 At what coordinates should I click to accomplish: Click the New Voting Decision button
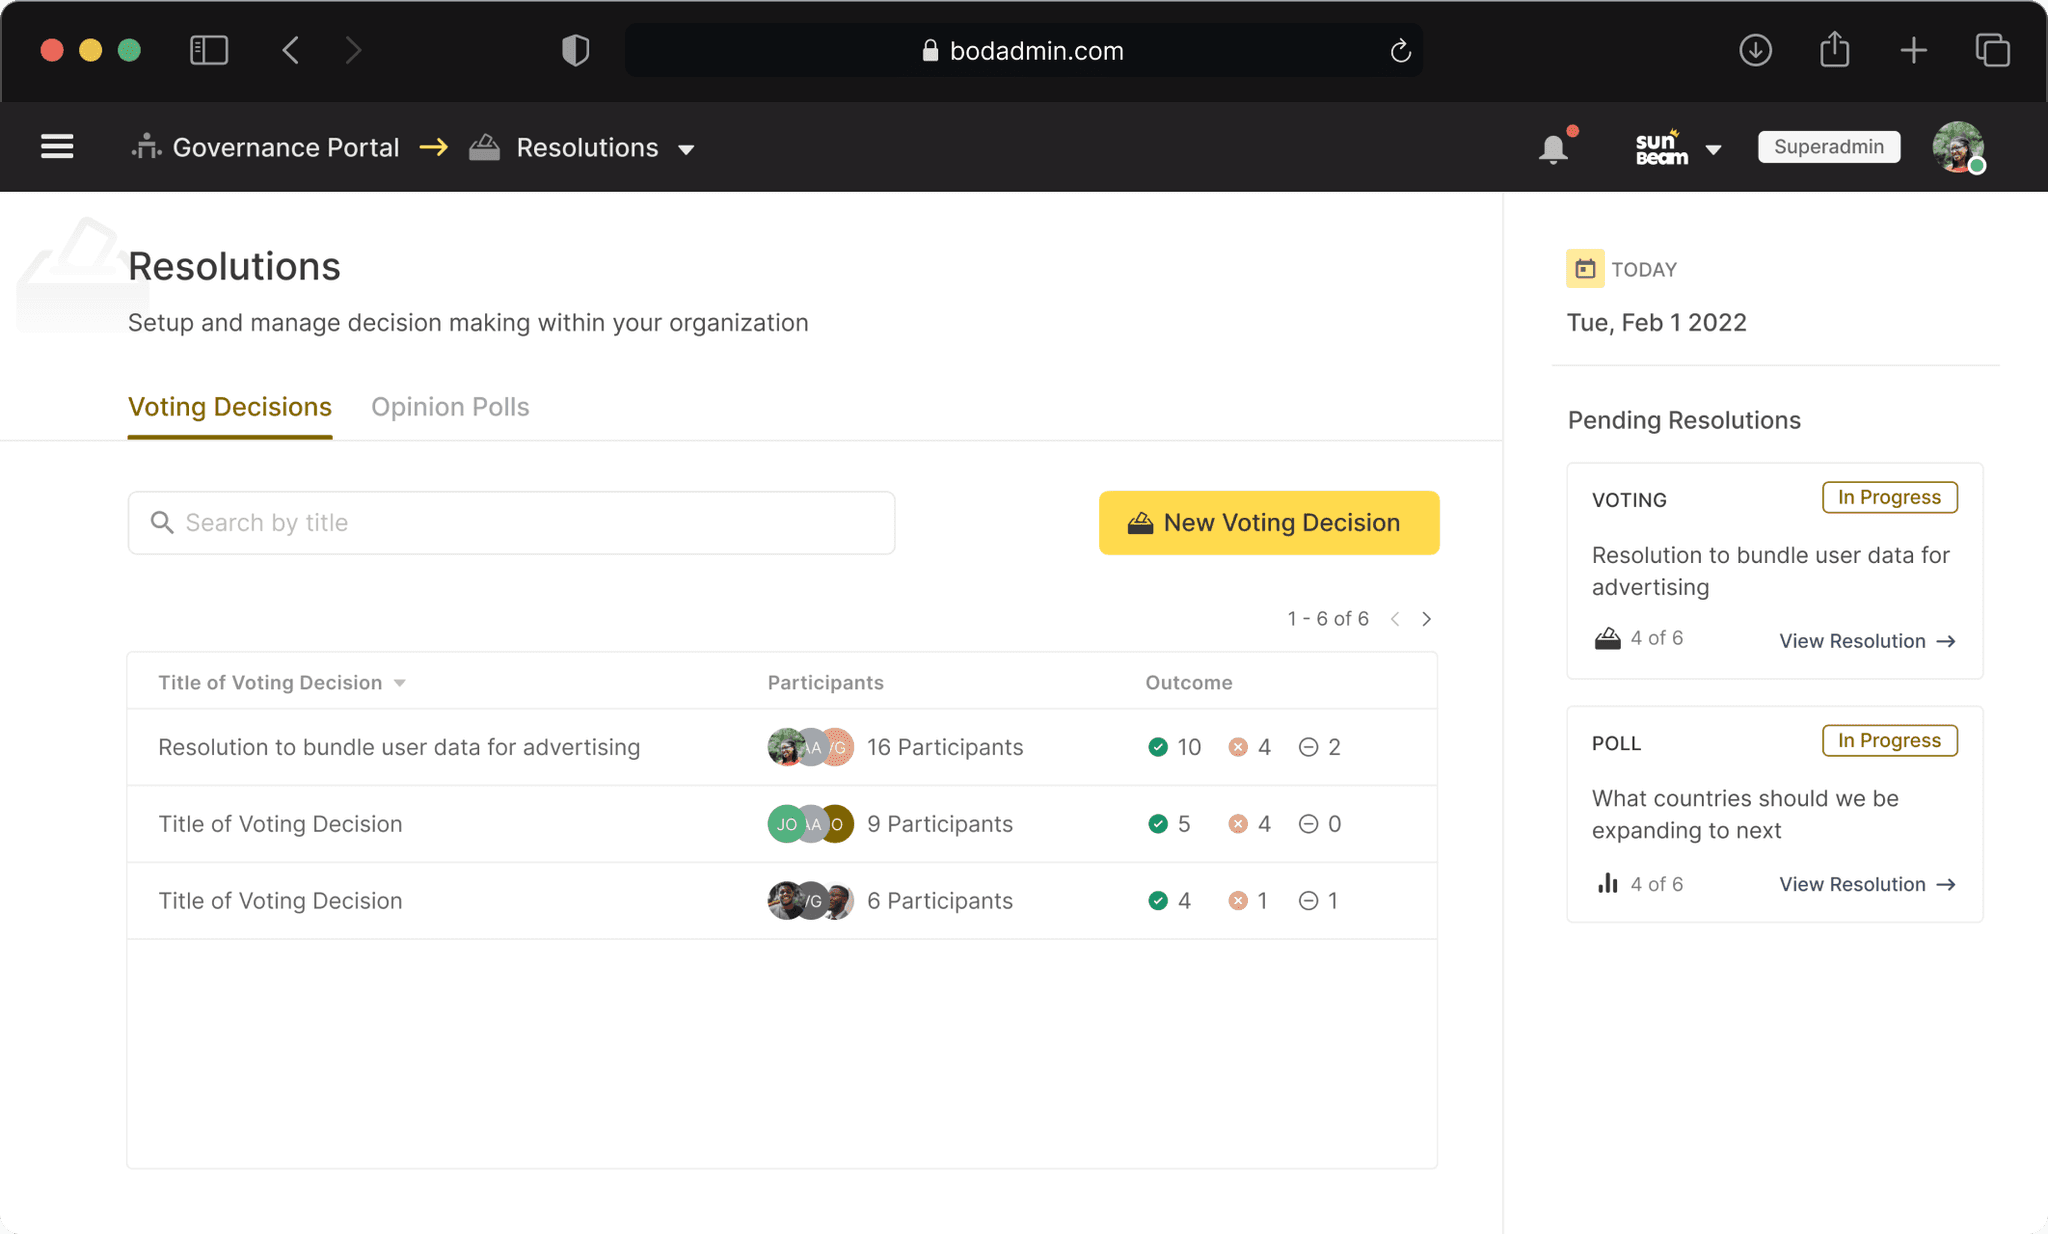tap(1269, 523)
